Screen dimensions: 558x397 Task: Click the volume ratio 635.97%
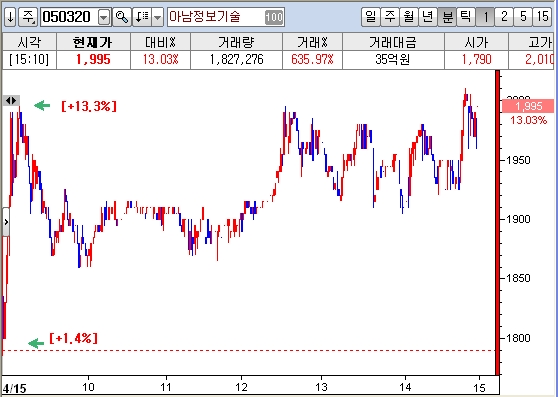point(312,59)
